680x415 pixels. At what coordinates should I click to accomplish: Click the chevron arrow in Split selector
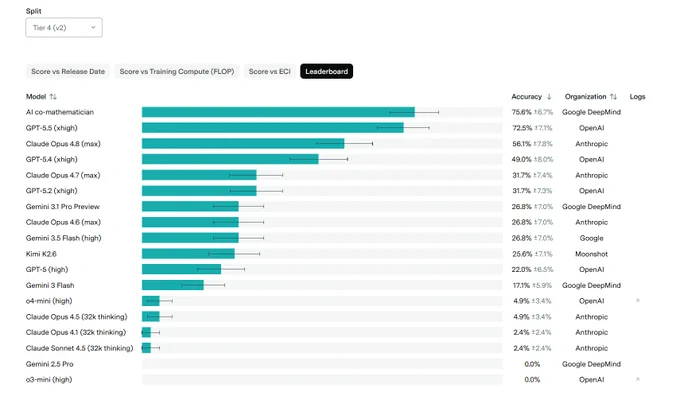click(93, 27)
